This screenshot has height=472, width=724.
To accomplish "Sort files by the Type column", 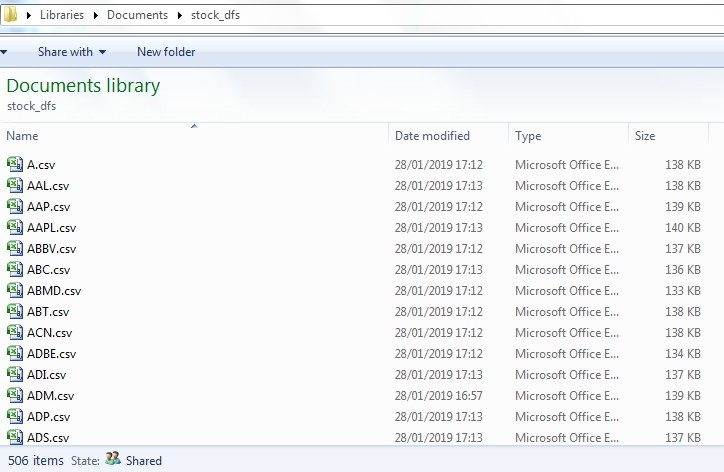I will click(528, 136).
